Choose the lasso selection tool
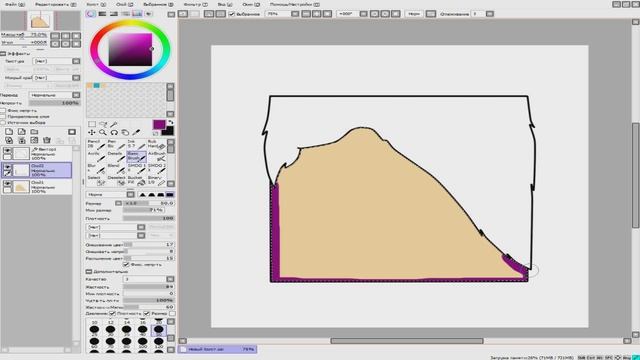The height and width of the screenshot is (360, 640). click(103, 124)
